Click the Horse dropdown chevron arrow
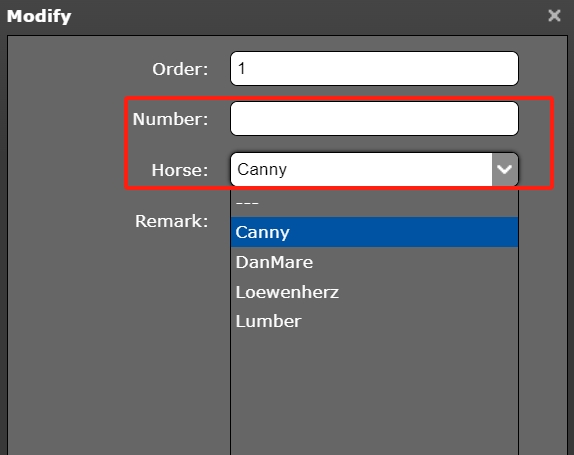Screen dimensions: 574x455 505,169
